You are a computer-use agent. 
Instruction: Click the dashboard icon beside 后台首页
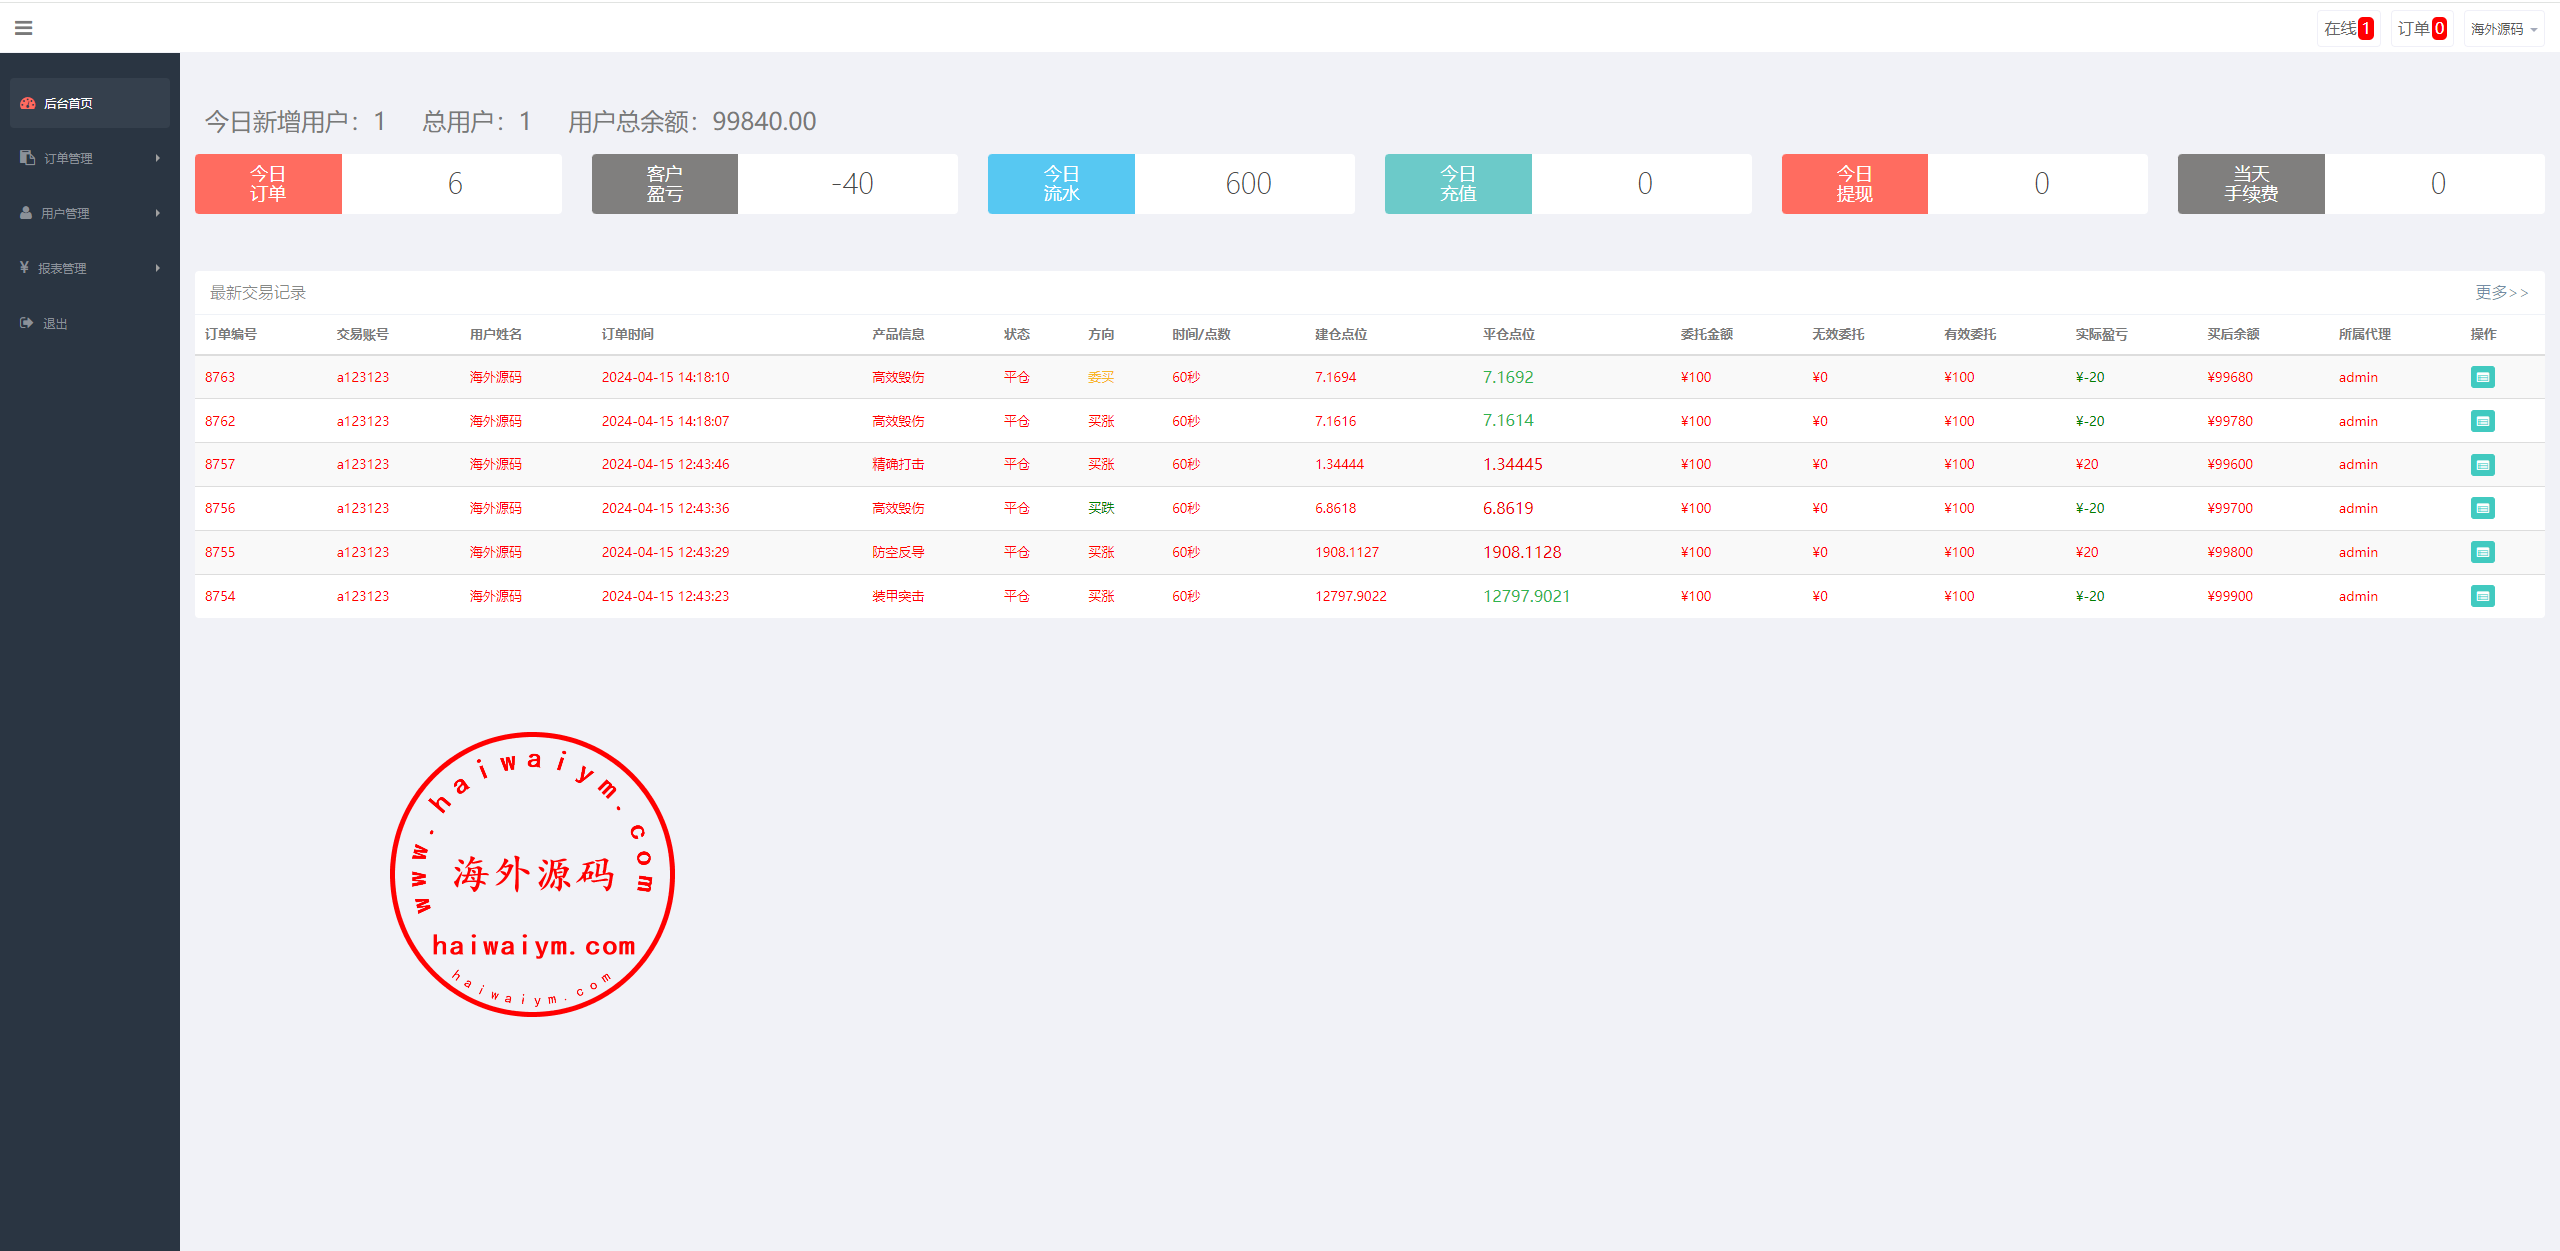pos(28,103)
